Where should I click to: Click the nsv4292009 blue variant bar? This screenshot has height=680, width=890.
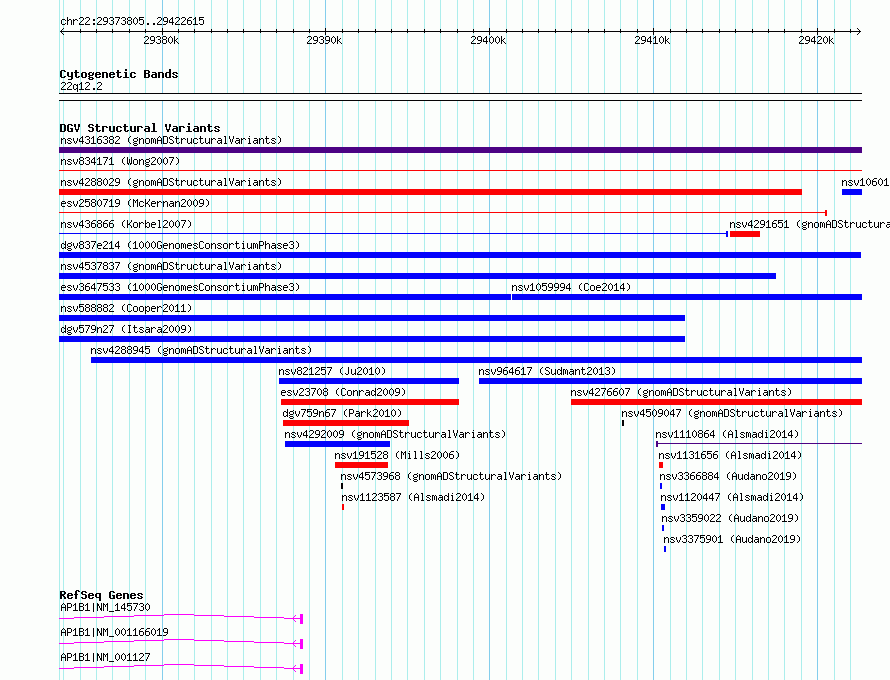[x=338, y=444]
